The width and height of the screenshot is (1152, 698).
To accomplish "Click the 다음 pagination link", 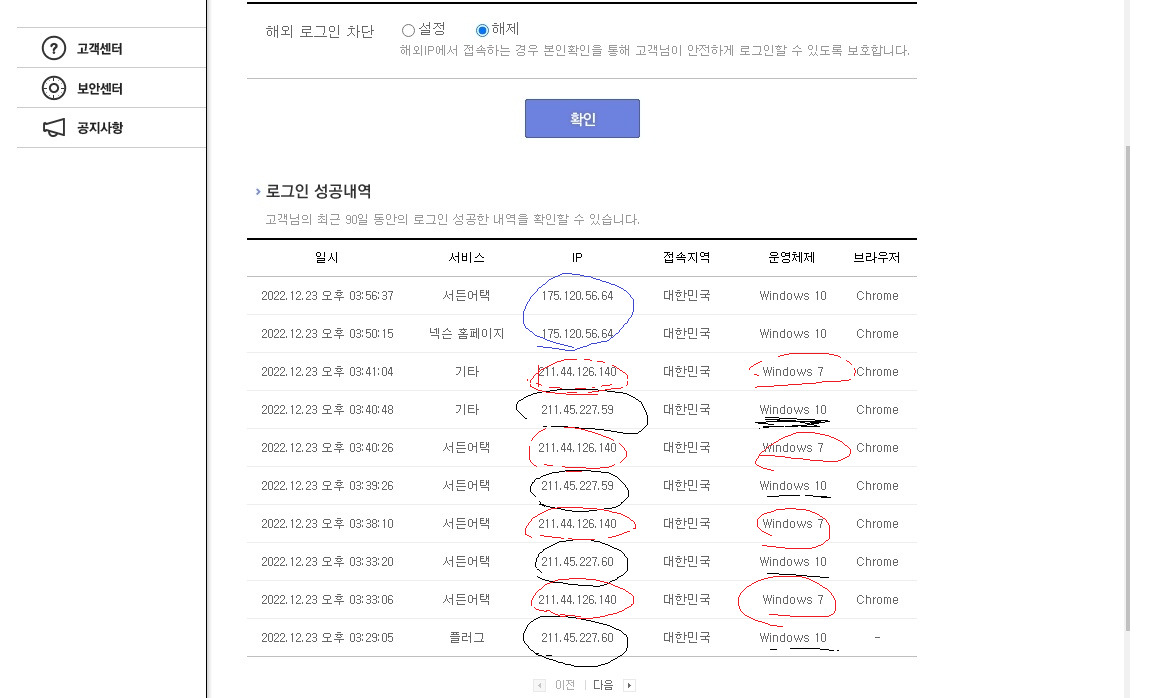I will coord(603,686).
